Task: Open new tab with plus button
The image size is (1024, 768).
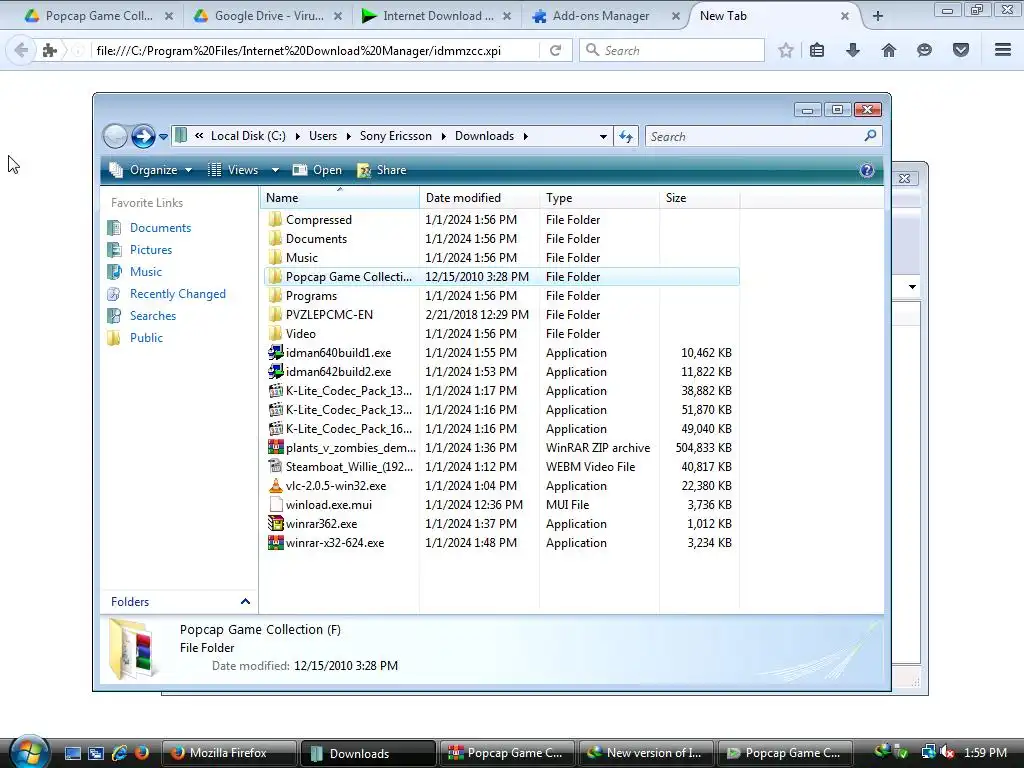Action: pos(878,16)
